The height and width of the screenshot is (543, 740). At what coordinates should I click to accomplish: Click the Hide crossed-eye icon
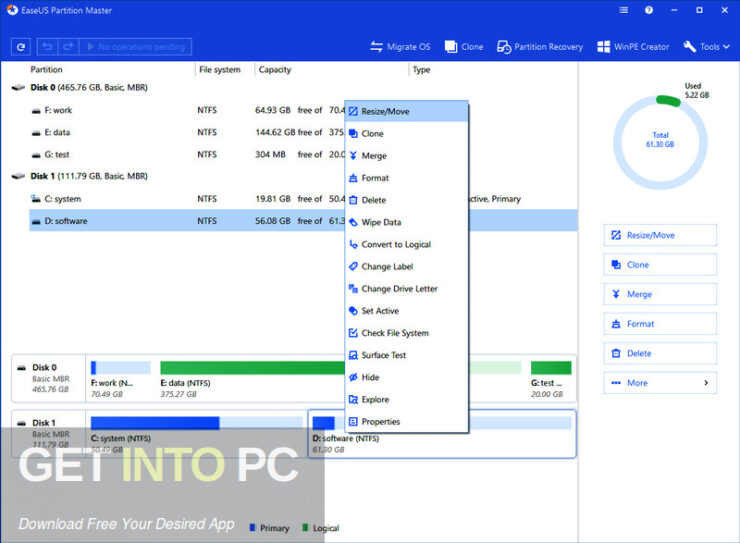coord(353,377)
